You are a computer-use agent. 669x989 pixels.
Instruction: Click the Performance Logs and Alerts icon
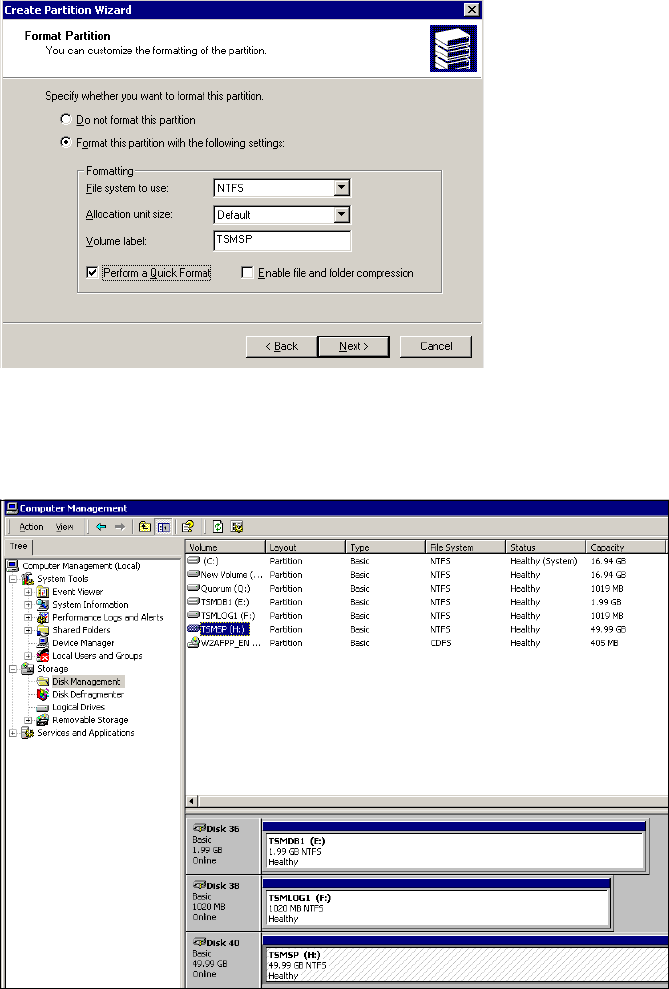(x=42, y=617)
